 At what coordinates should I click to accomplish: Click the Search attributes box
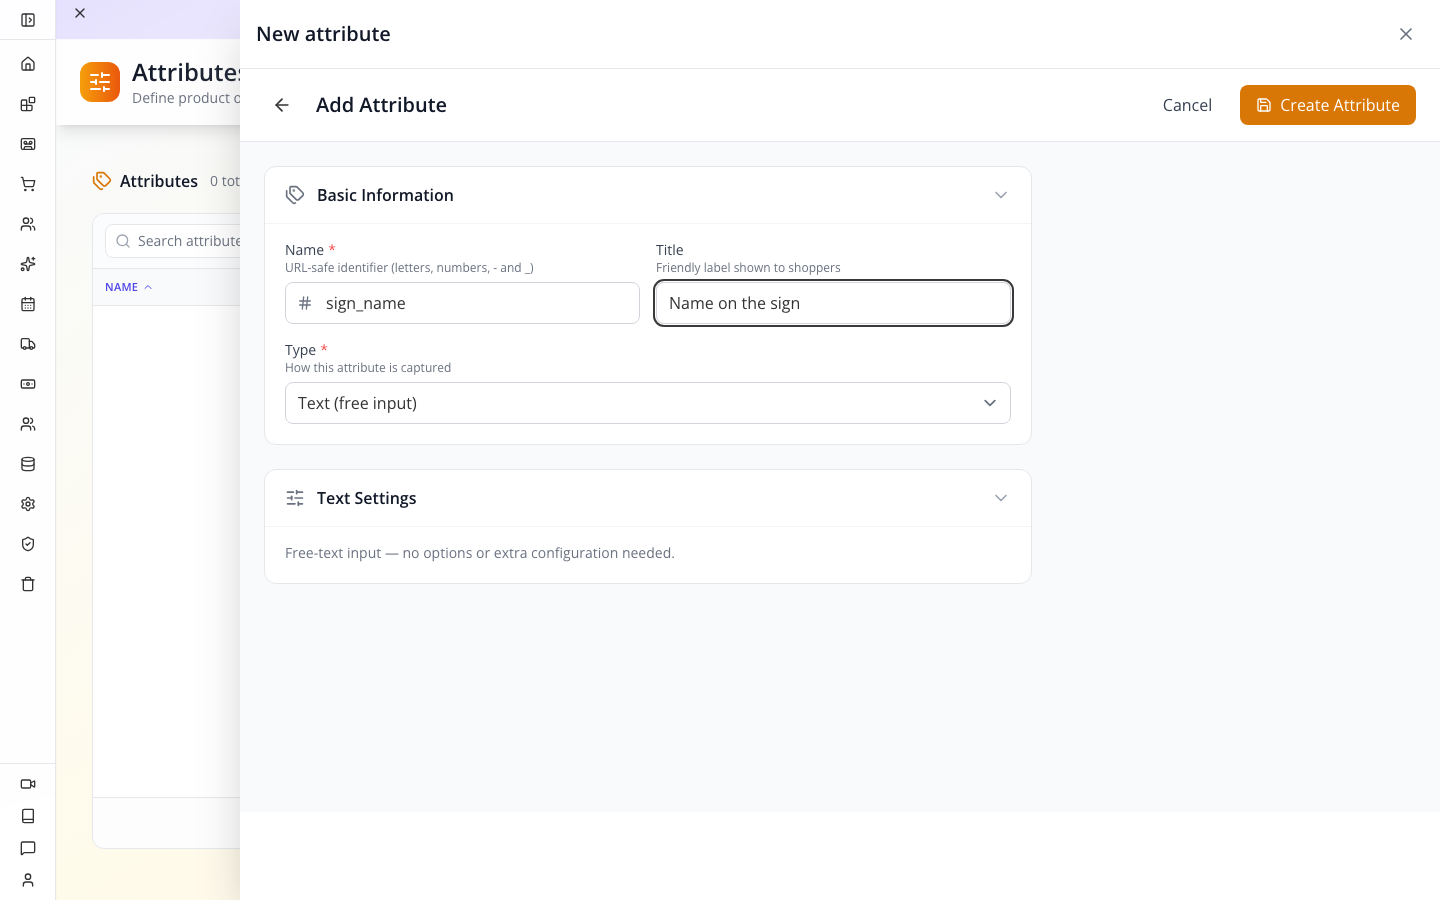pos(175,241)
